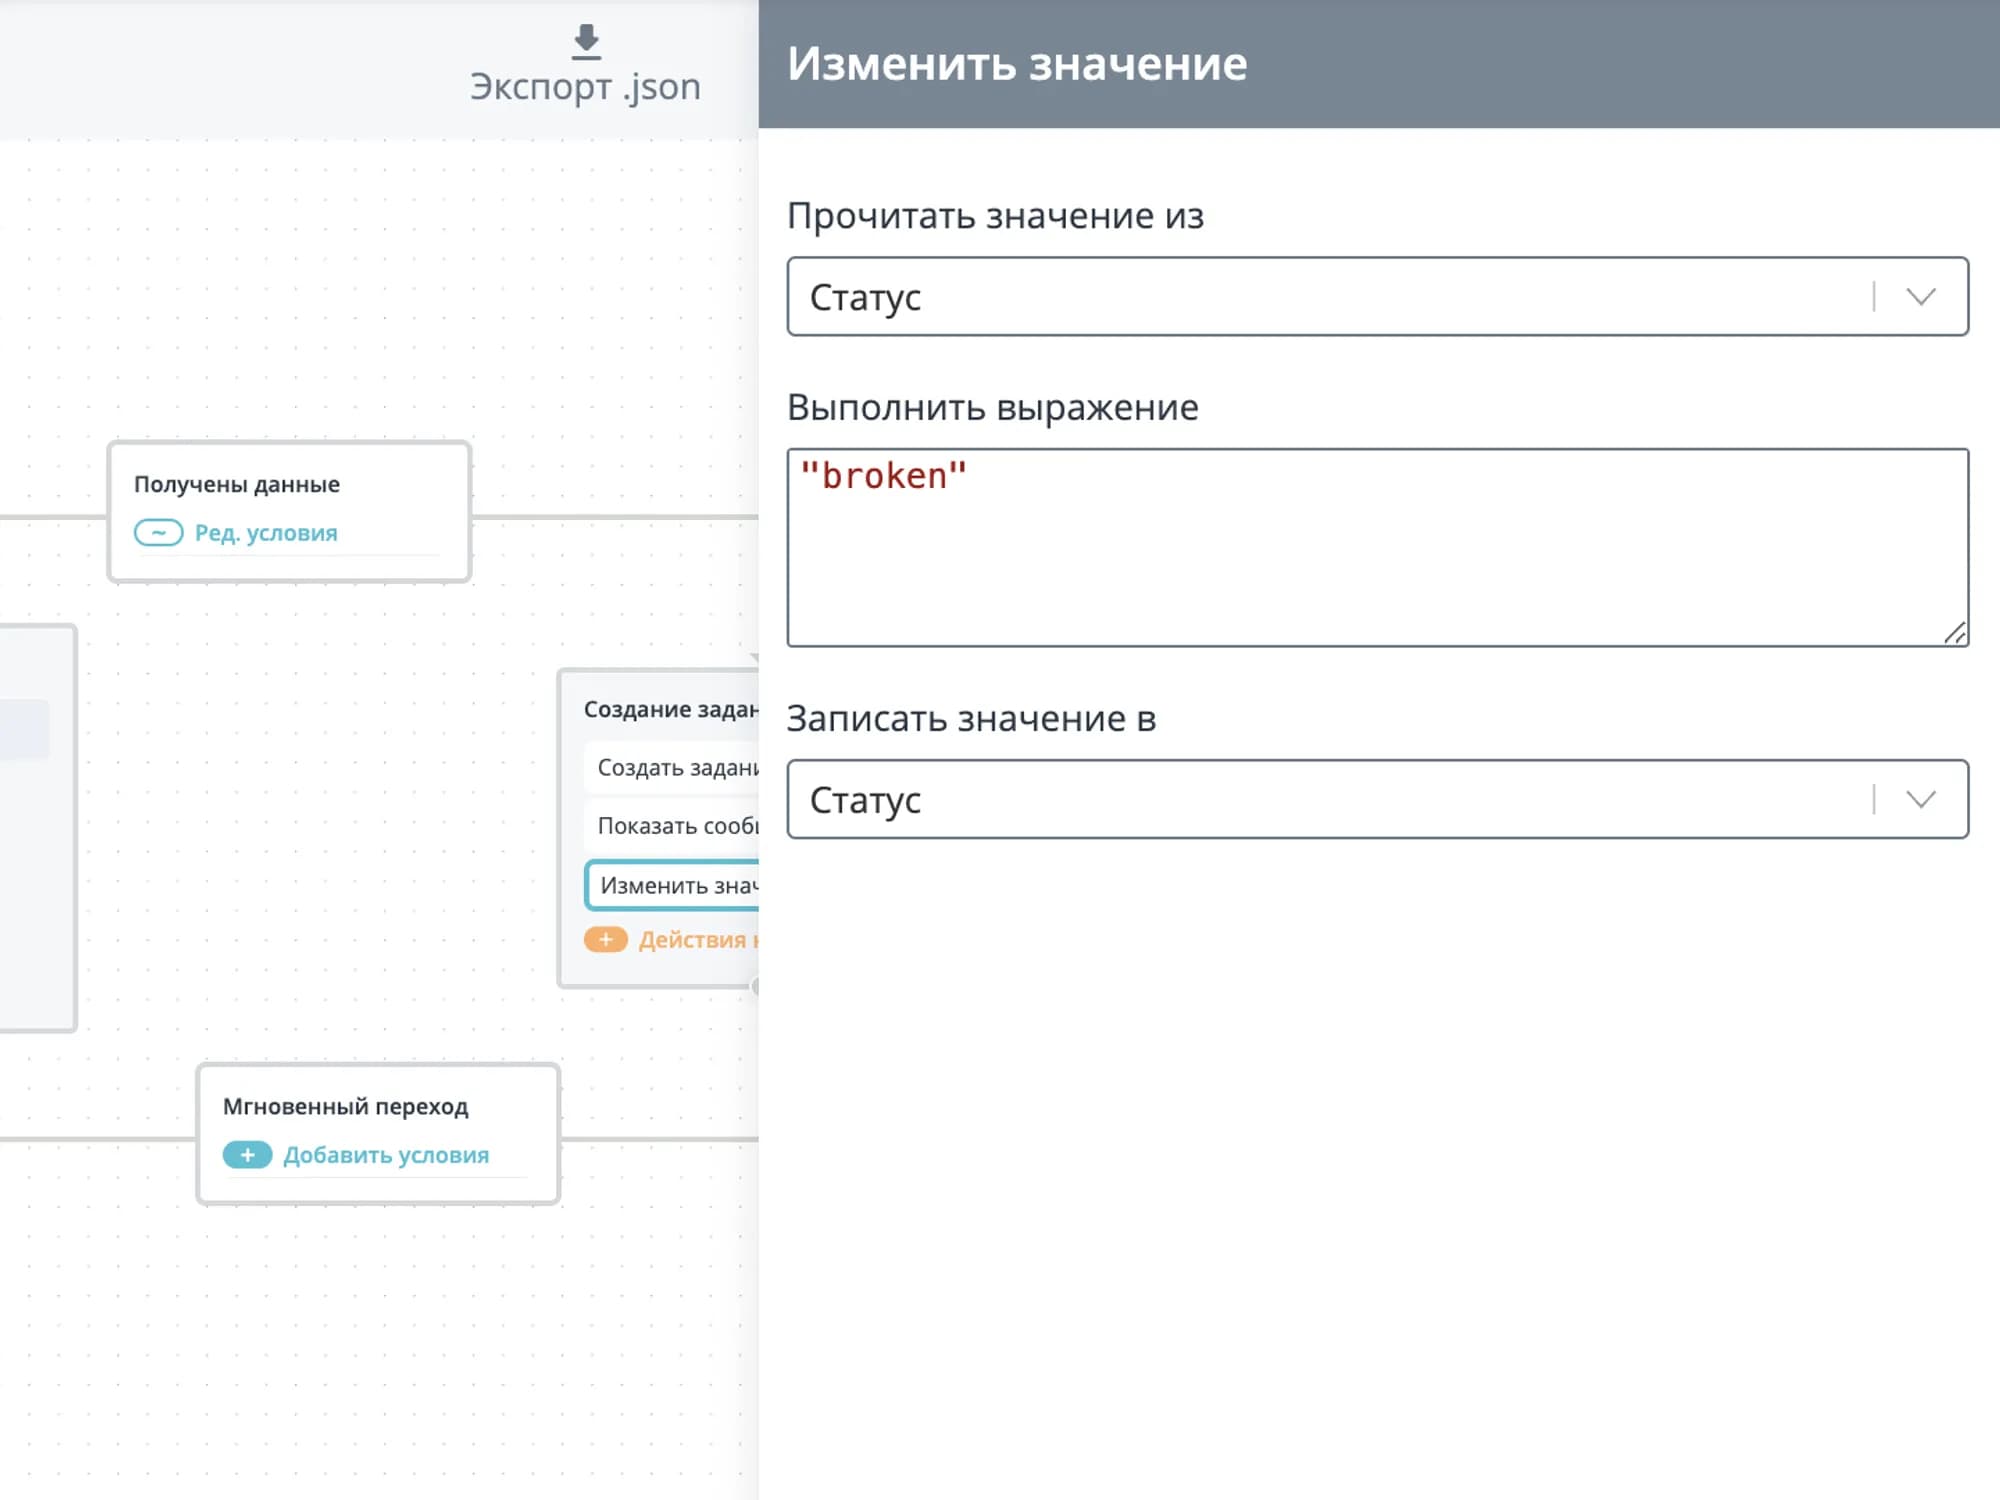Click the textarea resize handle icon
Image resolution: width=2000 pixels, height=1500 pixels.
tap(1955, 633)
